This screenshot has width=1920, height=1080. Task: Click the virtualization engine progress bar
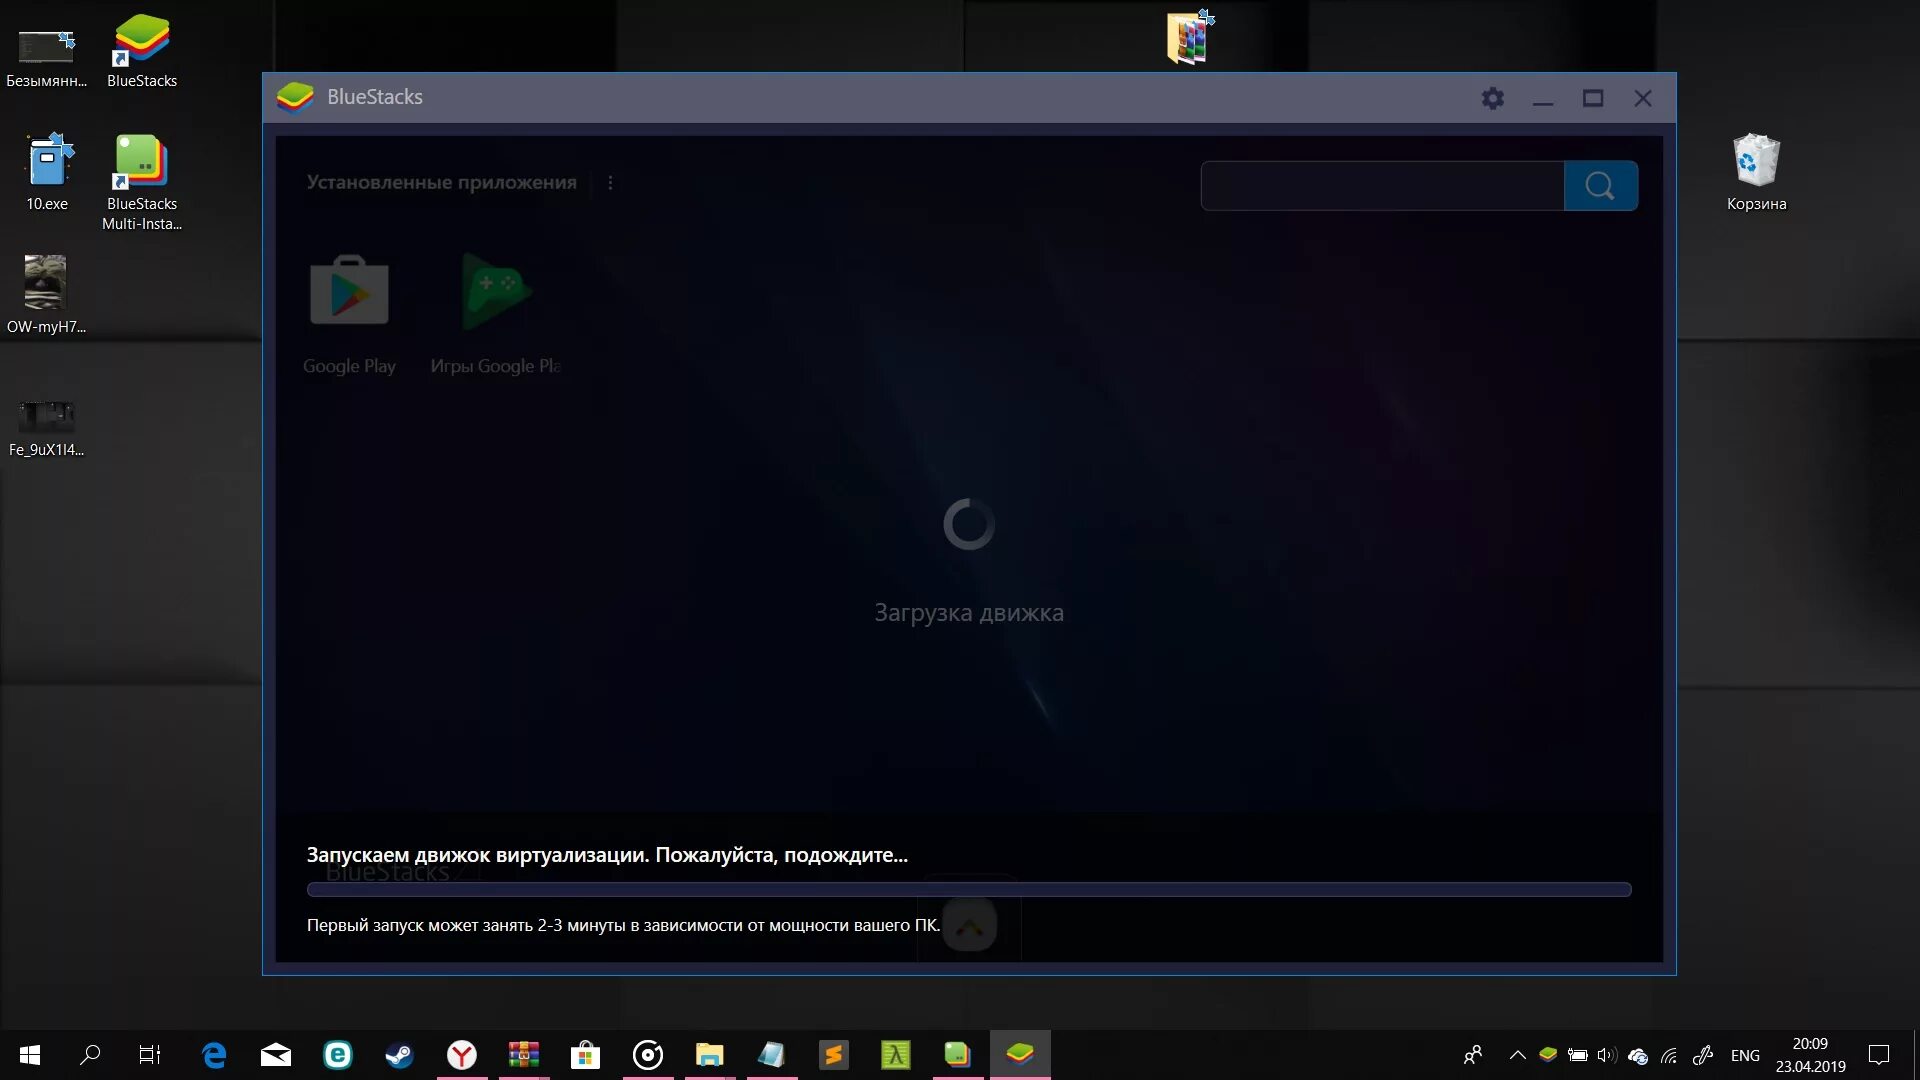pyautogui.click(x=968, y=889)
